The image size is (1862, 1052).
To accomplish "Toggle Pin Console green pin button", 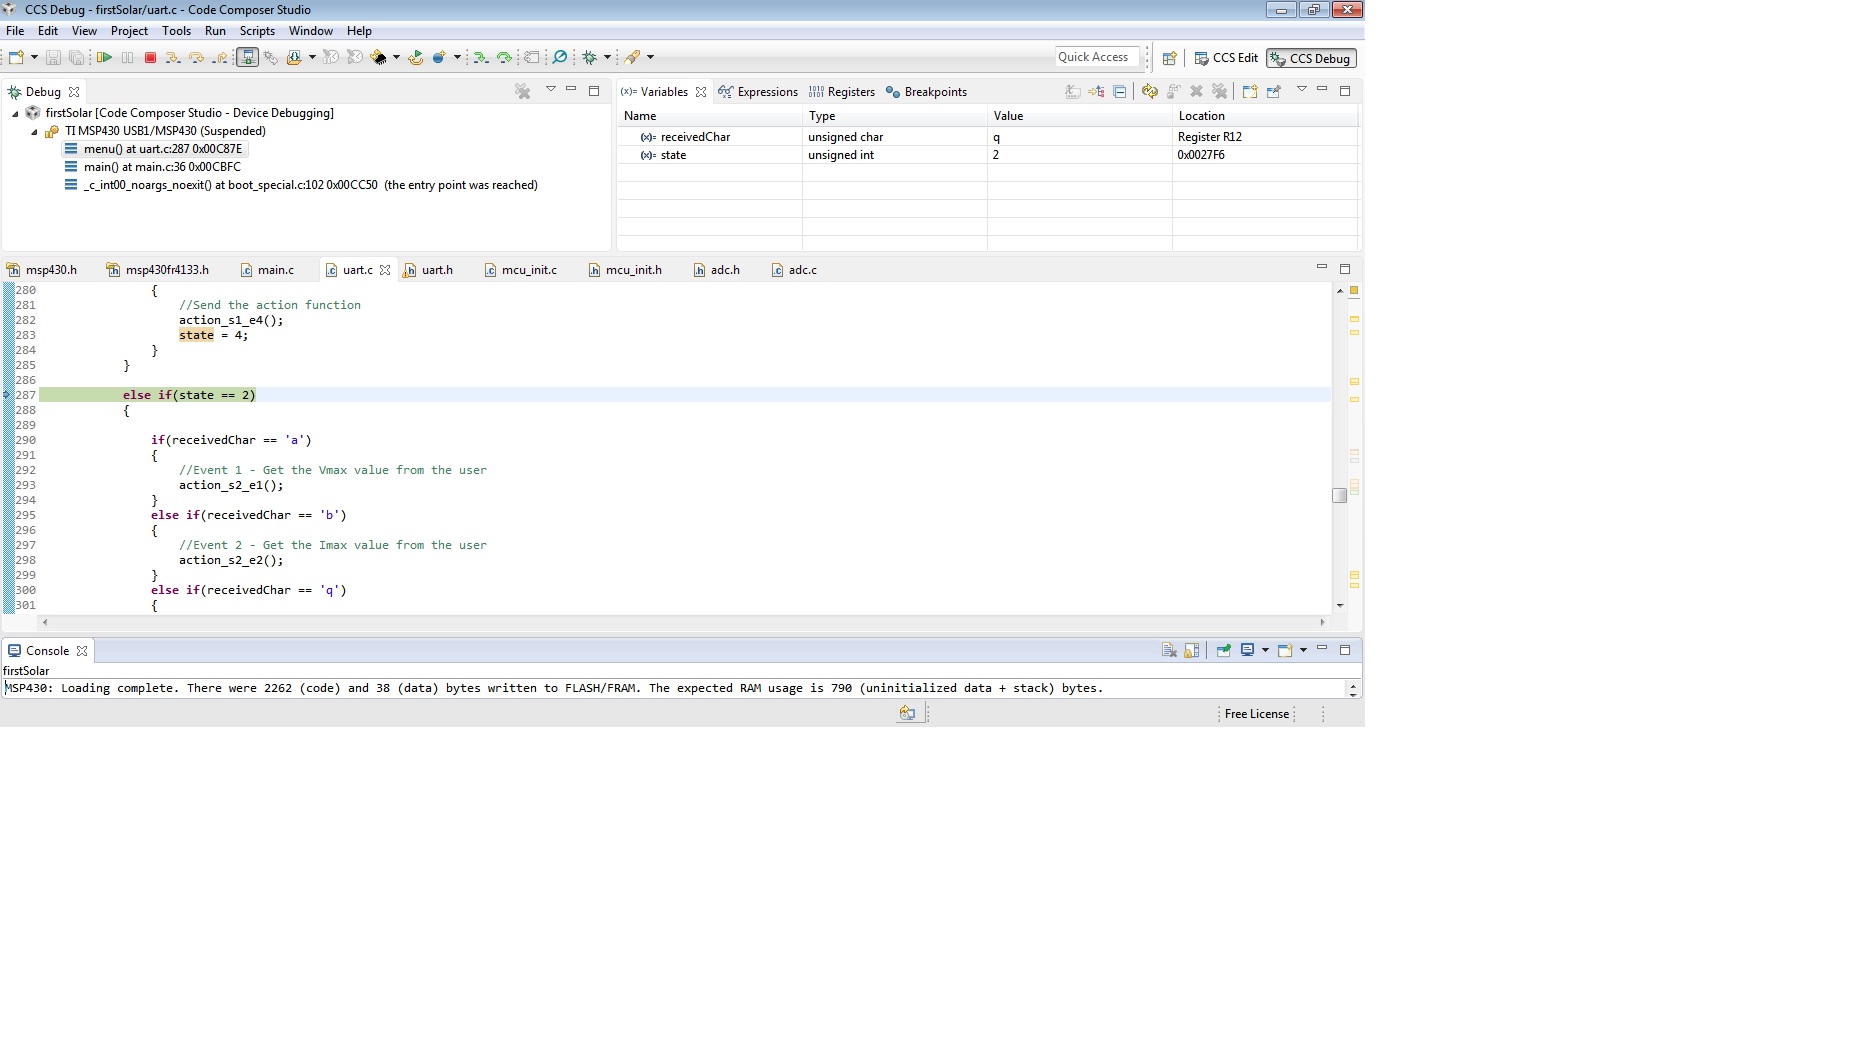I will coord(1223,650).
